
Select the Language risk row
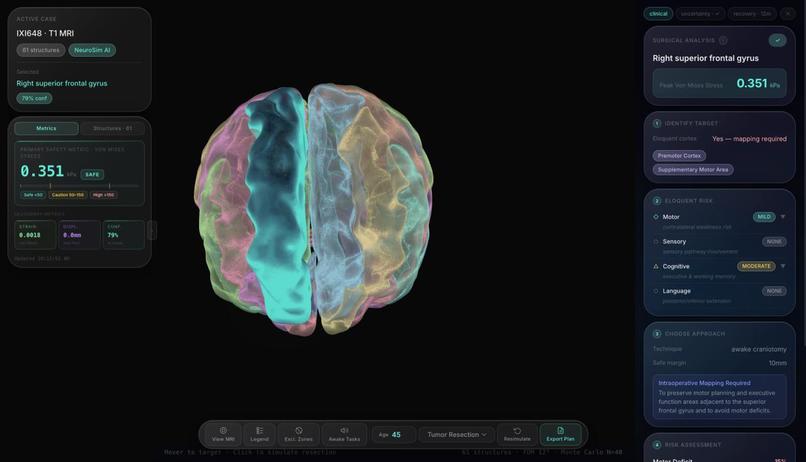tap(719, 295)
